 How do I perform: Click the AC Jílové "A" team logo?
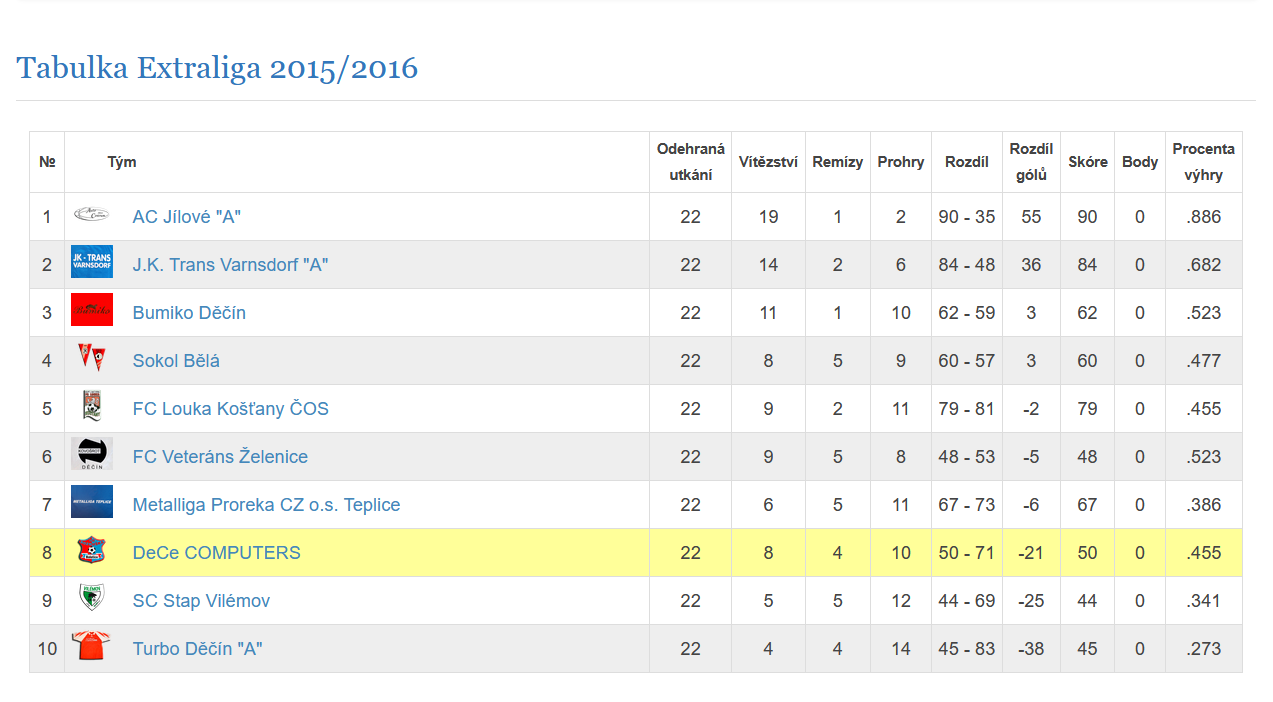click(91, 215)
